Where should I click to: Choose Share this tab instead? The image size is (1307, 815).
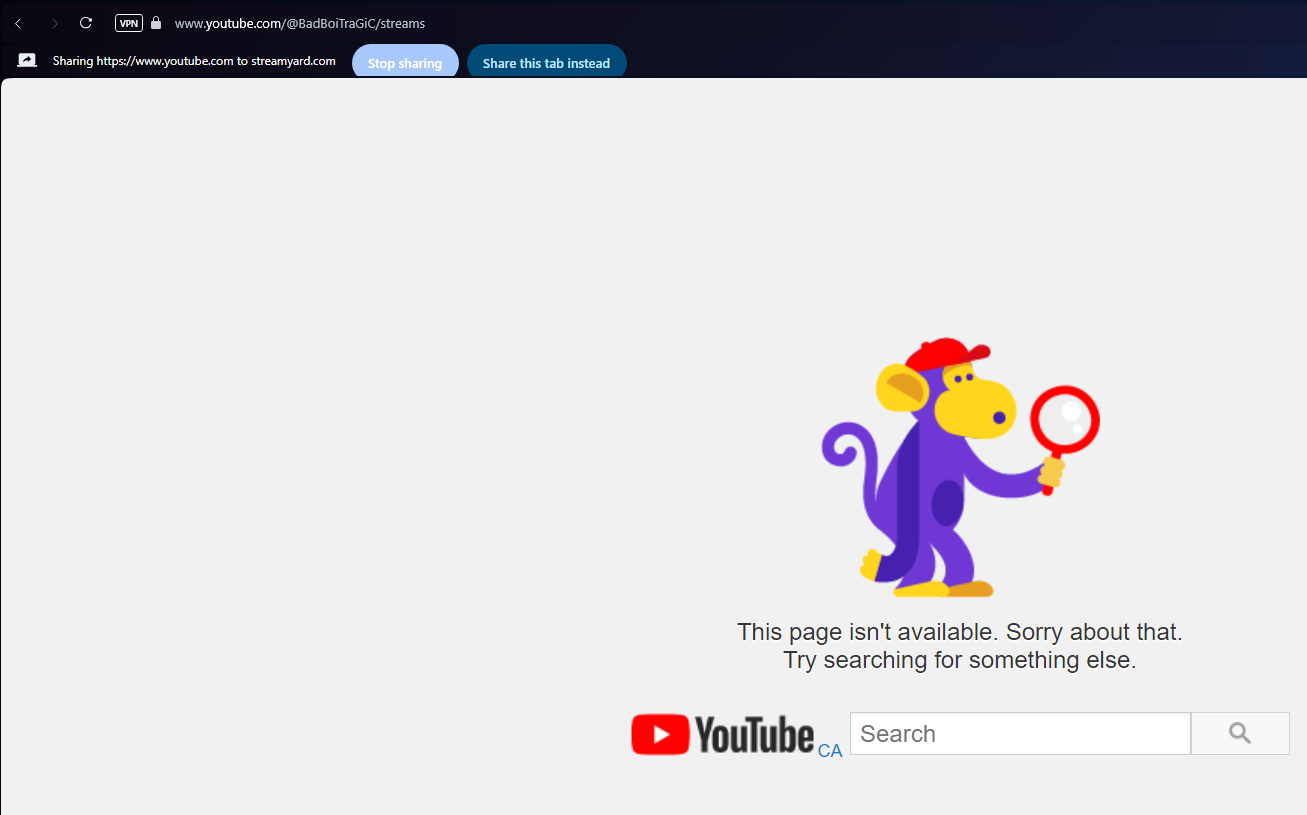(546, 63)
